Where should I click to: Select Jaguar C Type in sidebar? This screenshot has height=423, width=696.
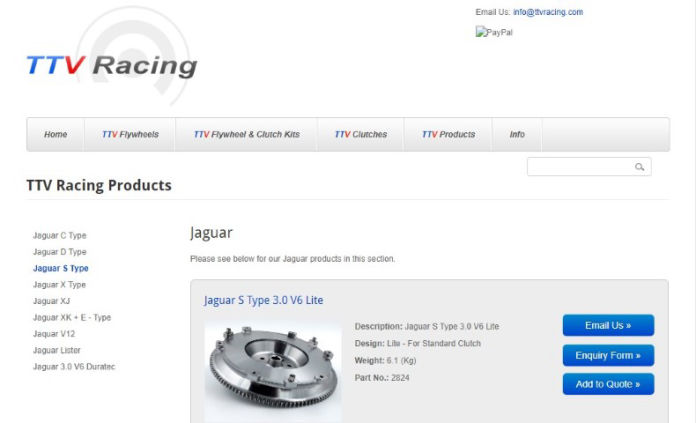[59, 235]
